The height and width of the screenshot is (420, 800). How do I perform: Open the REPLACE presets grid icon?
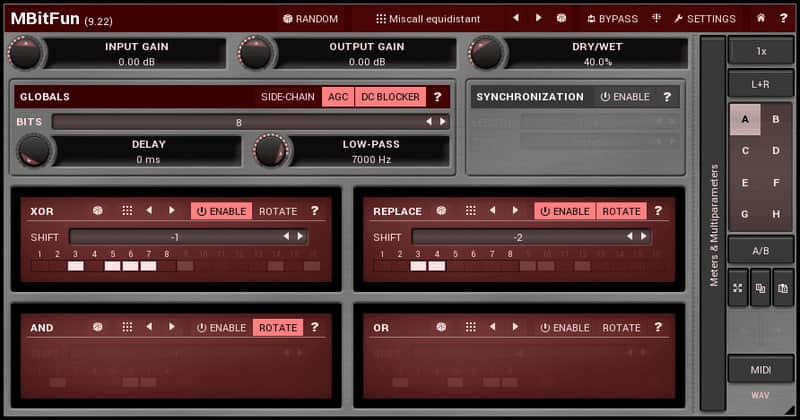point(470,211)
